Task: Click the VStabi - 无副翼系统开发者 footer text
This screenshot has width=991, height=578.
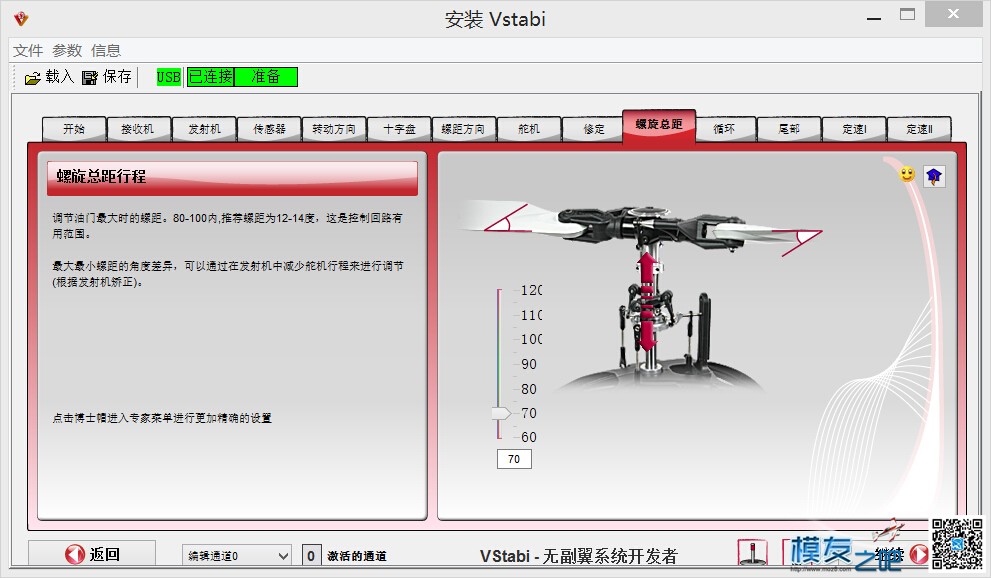Action: tap(578, 556)
